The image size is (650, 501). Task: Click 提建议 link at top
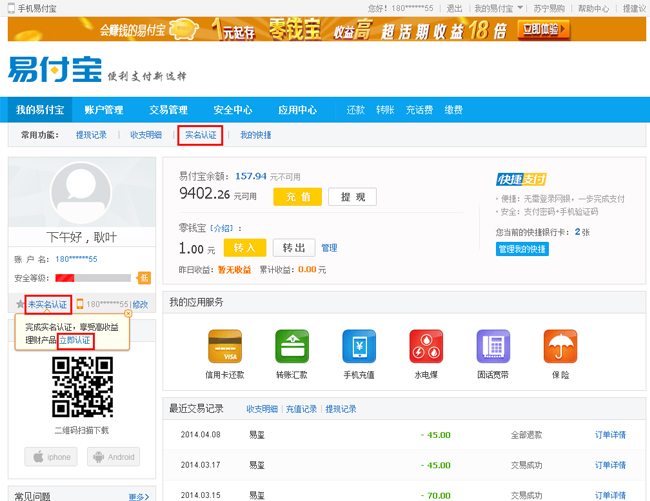(x=634, y=8)
